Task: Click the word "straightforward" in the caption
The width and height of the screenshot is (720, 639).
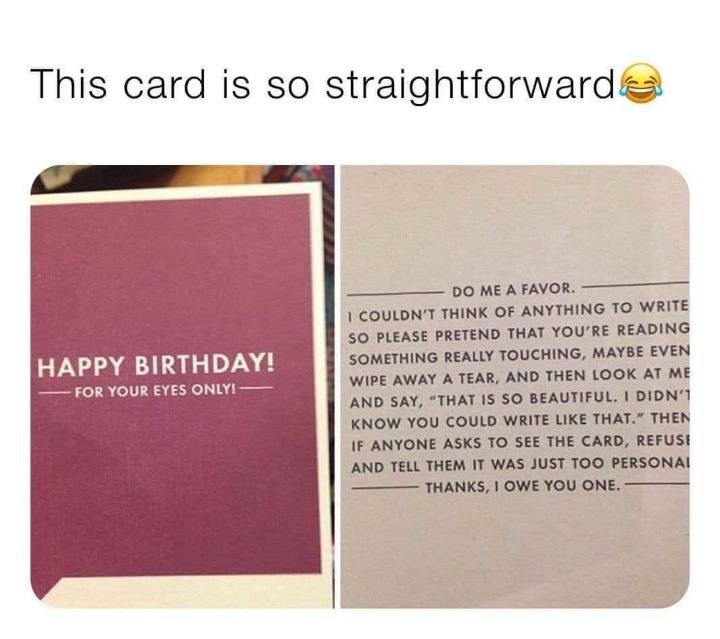Action: (x=470, y=85)
